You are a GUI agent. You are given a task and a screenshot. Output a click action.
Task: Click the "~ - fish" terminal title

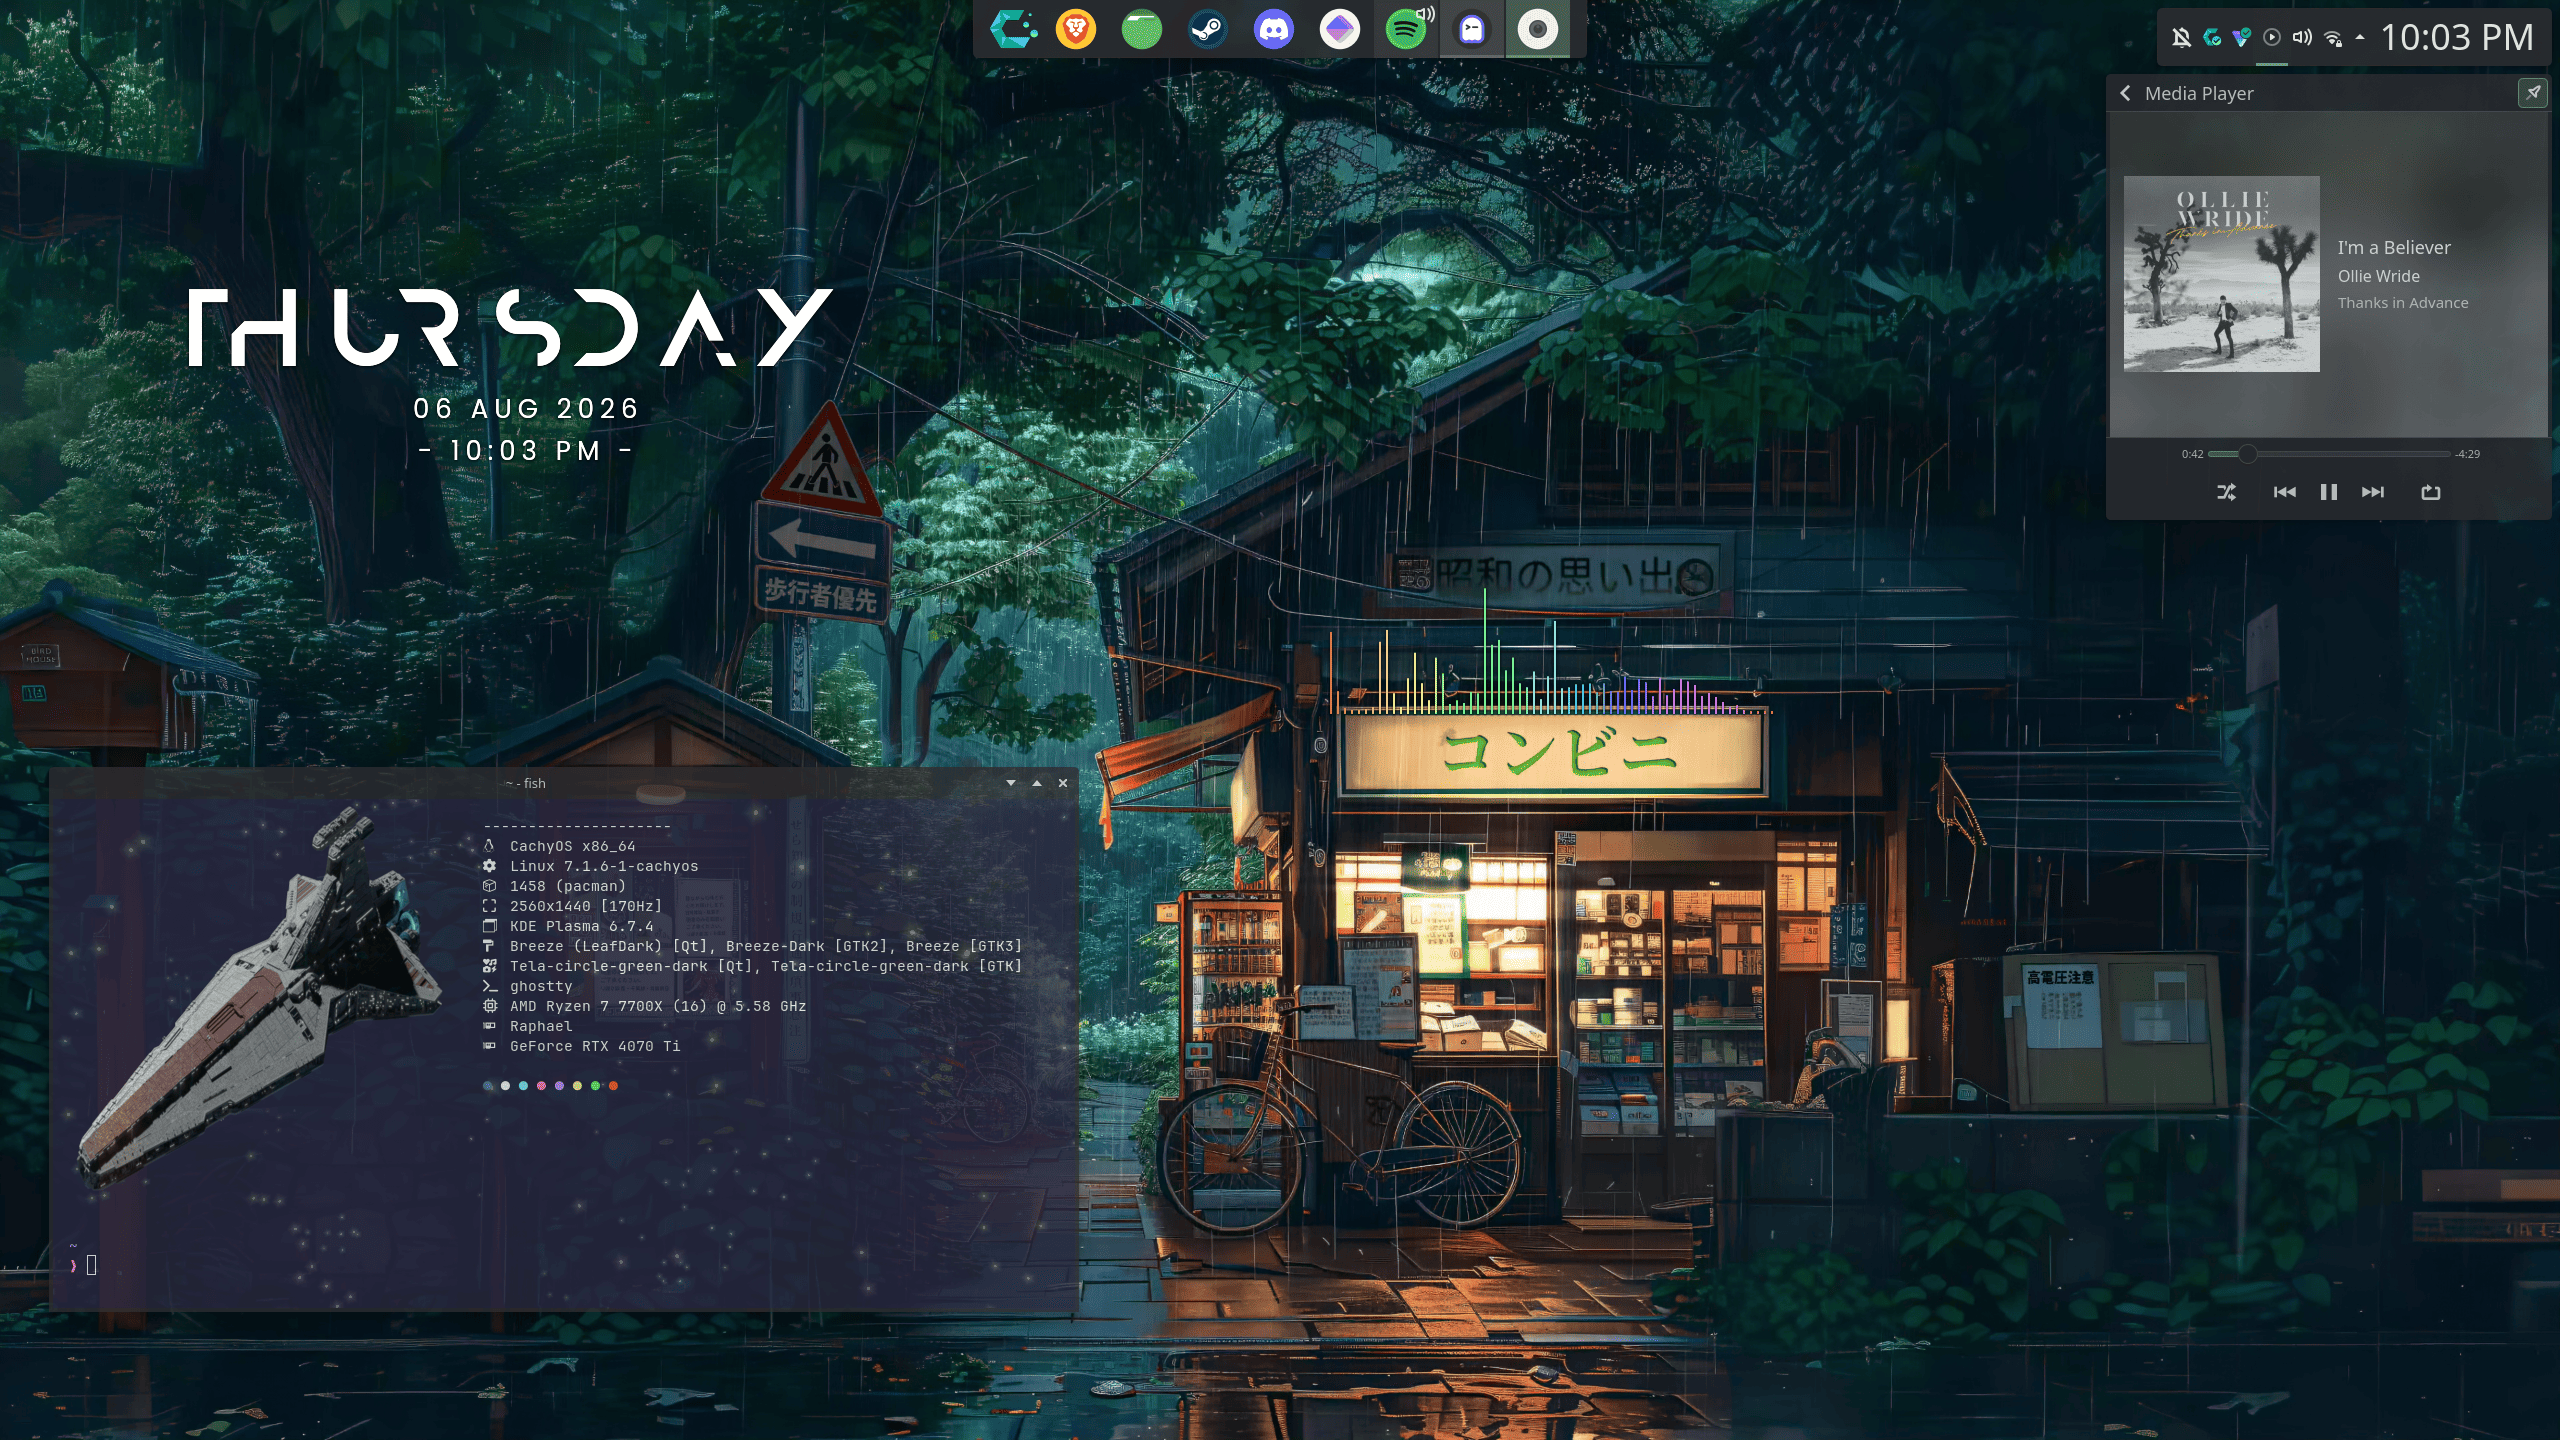point(526,783)
